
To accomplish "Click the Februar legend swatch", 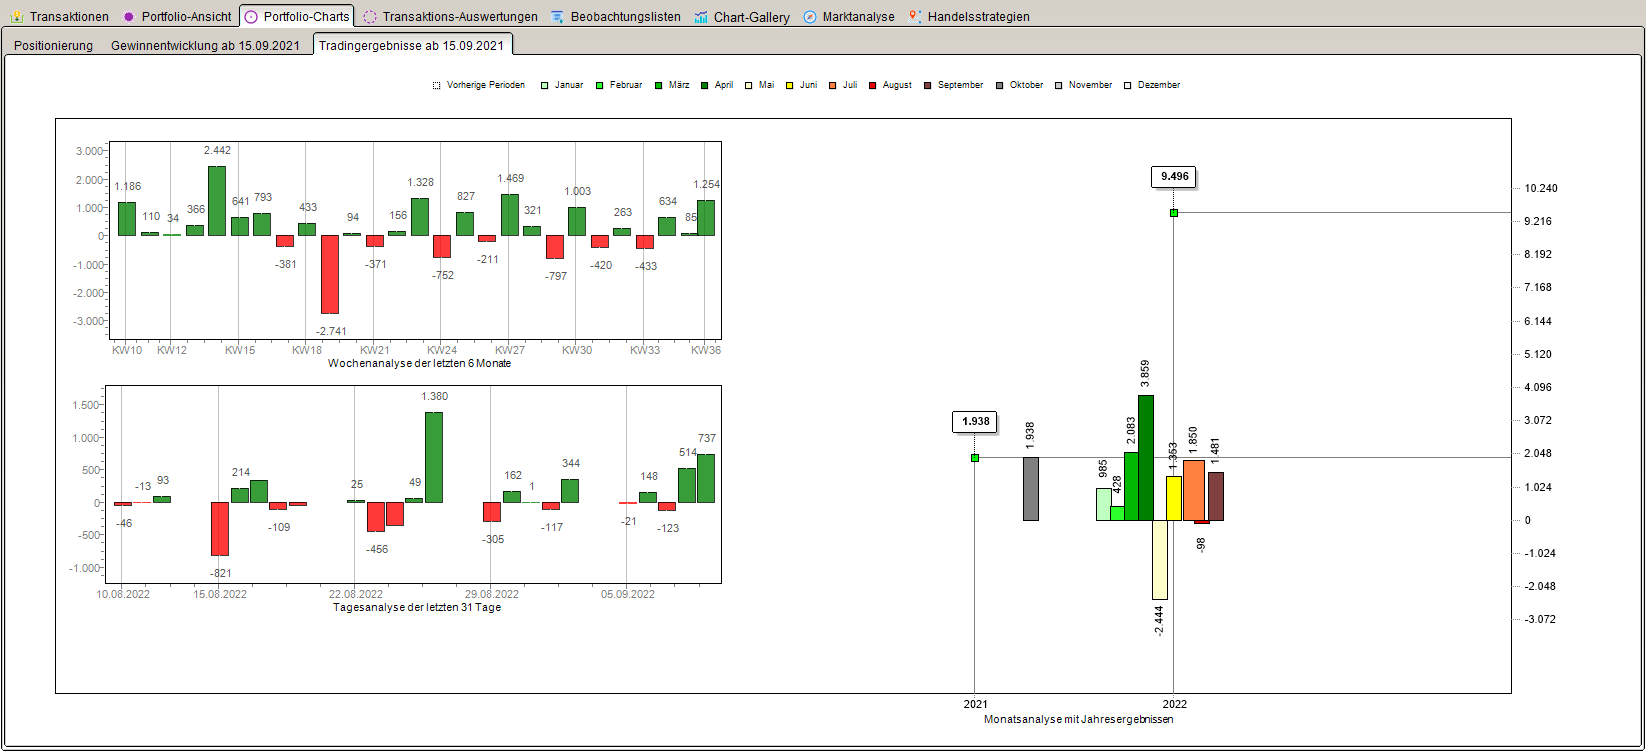I will click(x=599, y=86).
